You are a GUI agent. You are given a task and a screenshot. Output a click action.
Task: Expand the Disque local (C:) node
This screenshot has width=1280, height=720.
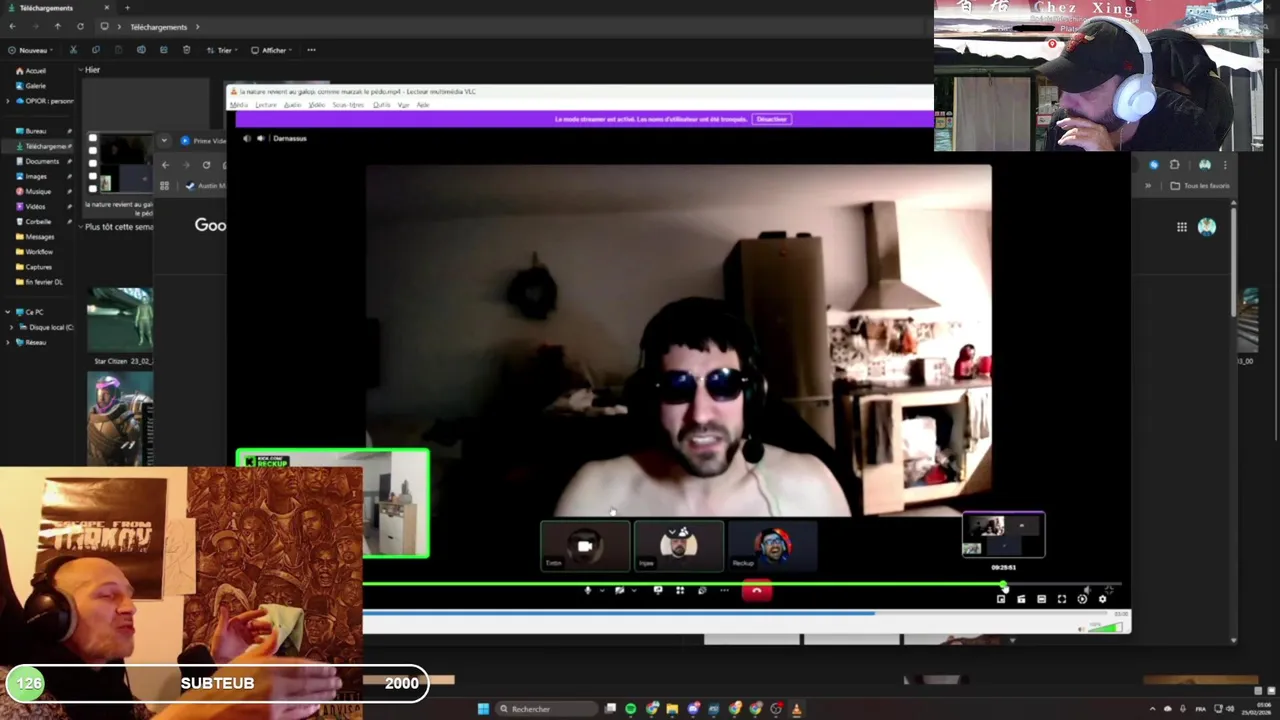pyautogui.click(x=11, y=327)
